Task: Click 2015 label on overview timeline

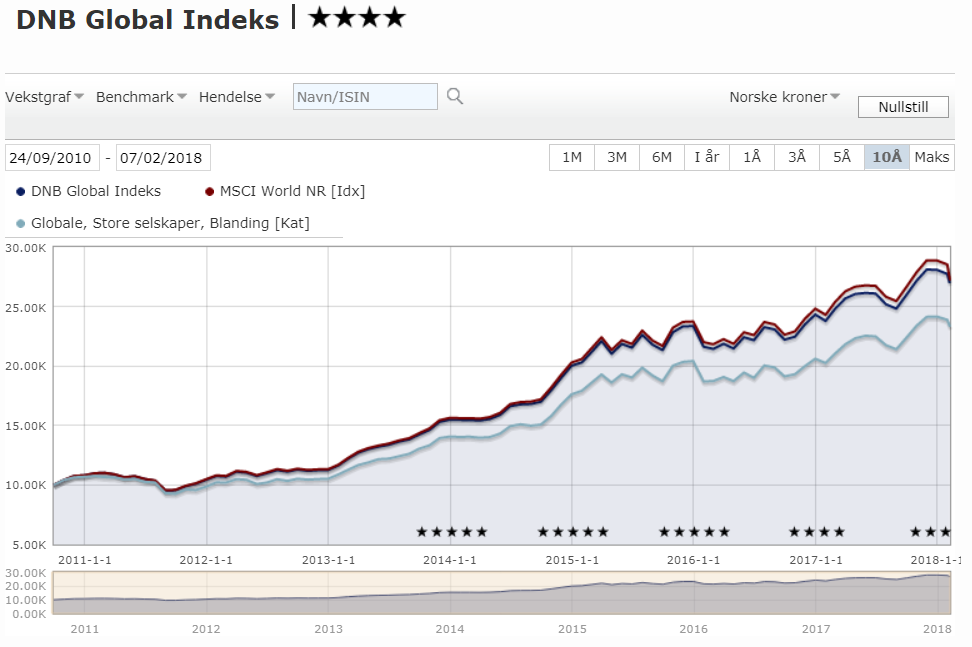Action: click(x=572, y=629)
